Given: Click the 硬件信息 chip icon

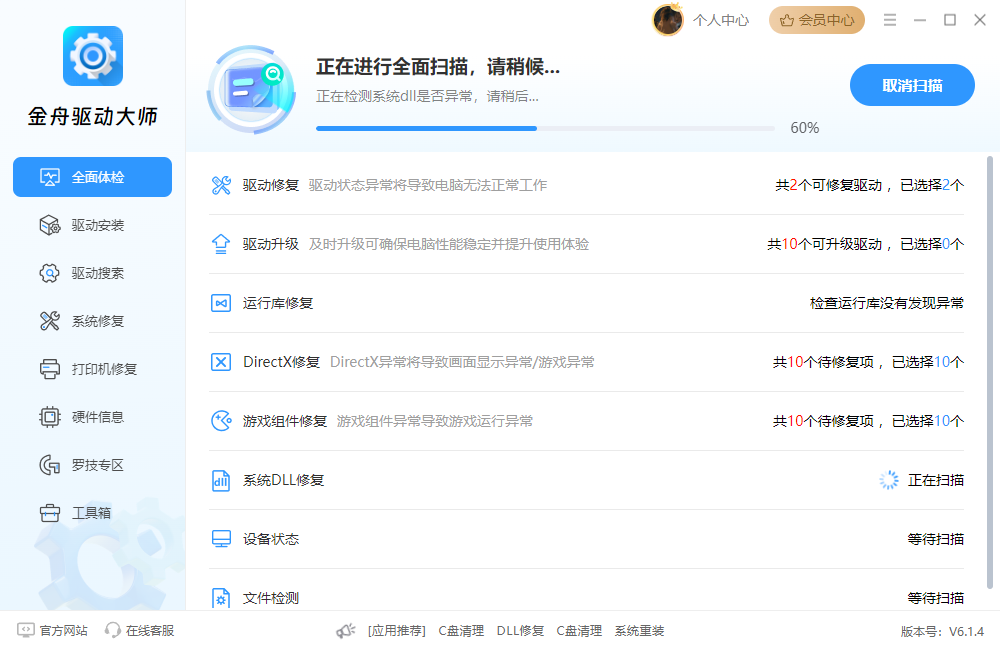Looking at the screenshot, I should click(50, 417).
